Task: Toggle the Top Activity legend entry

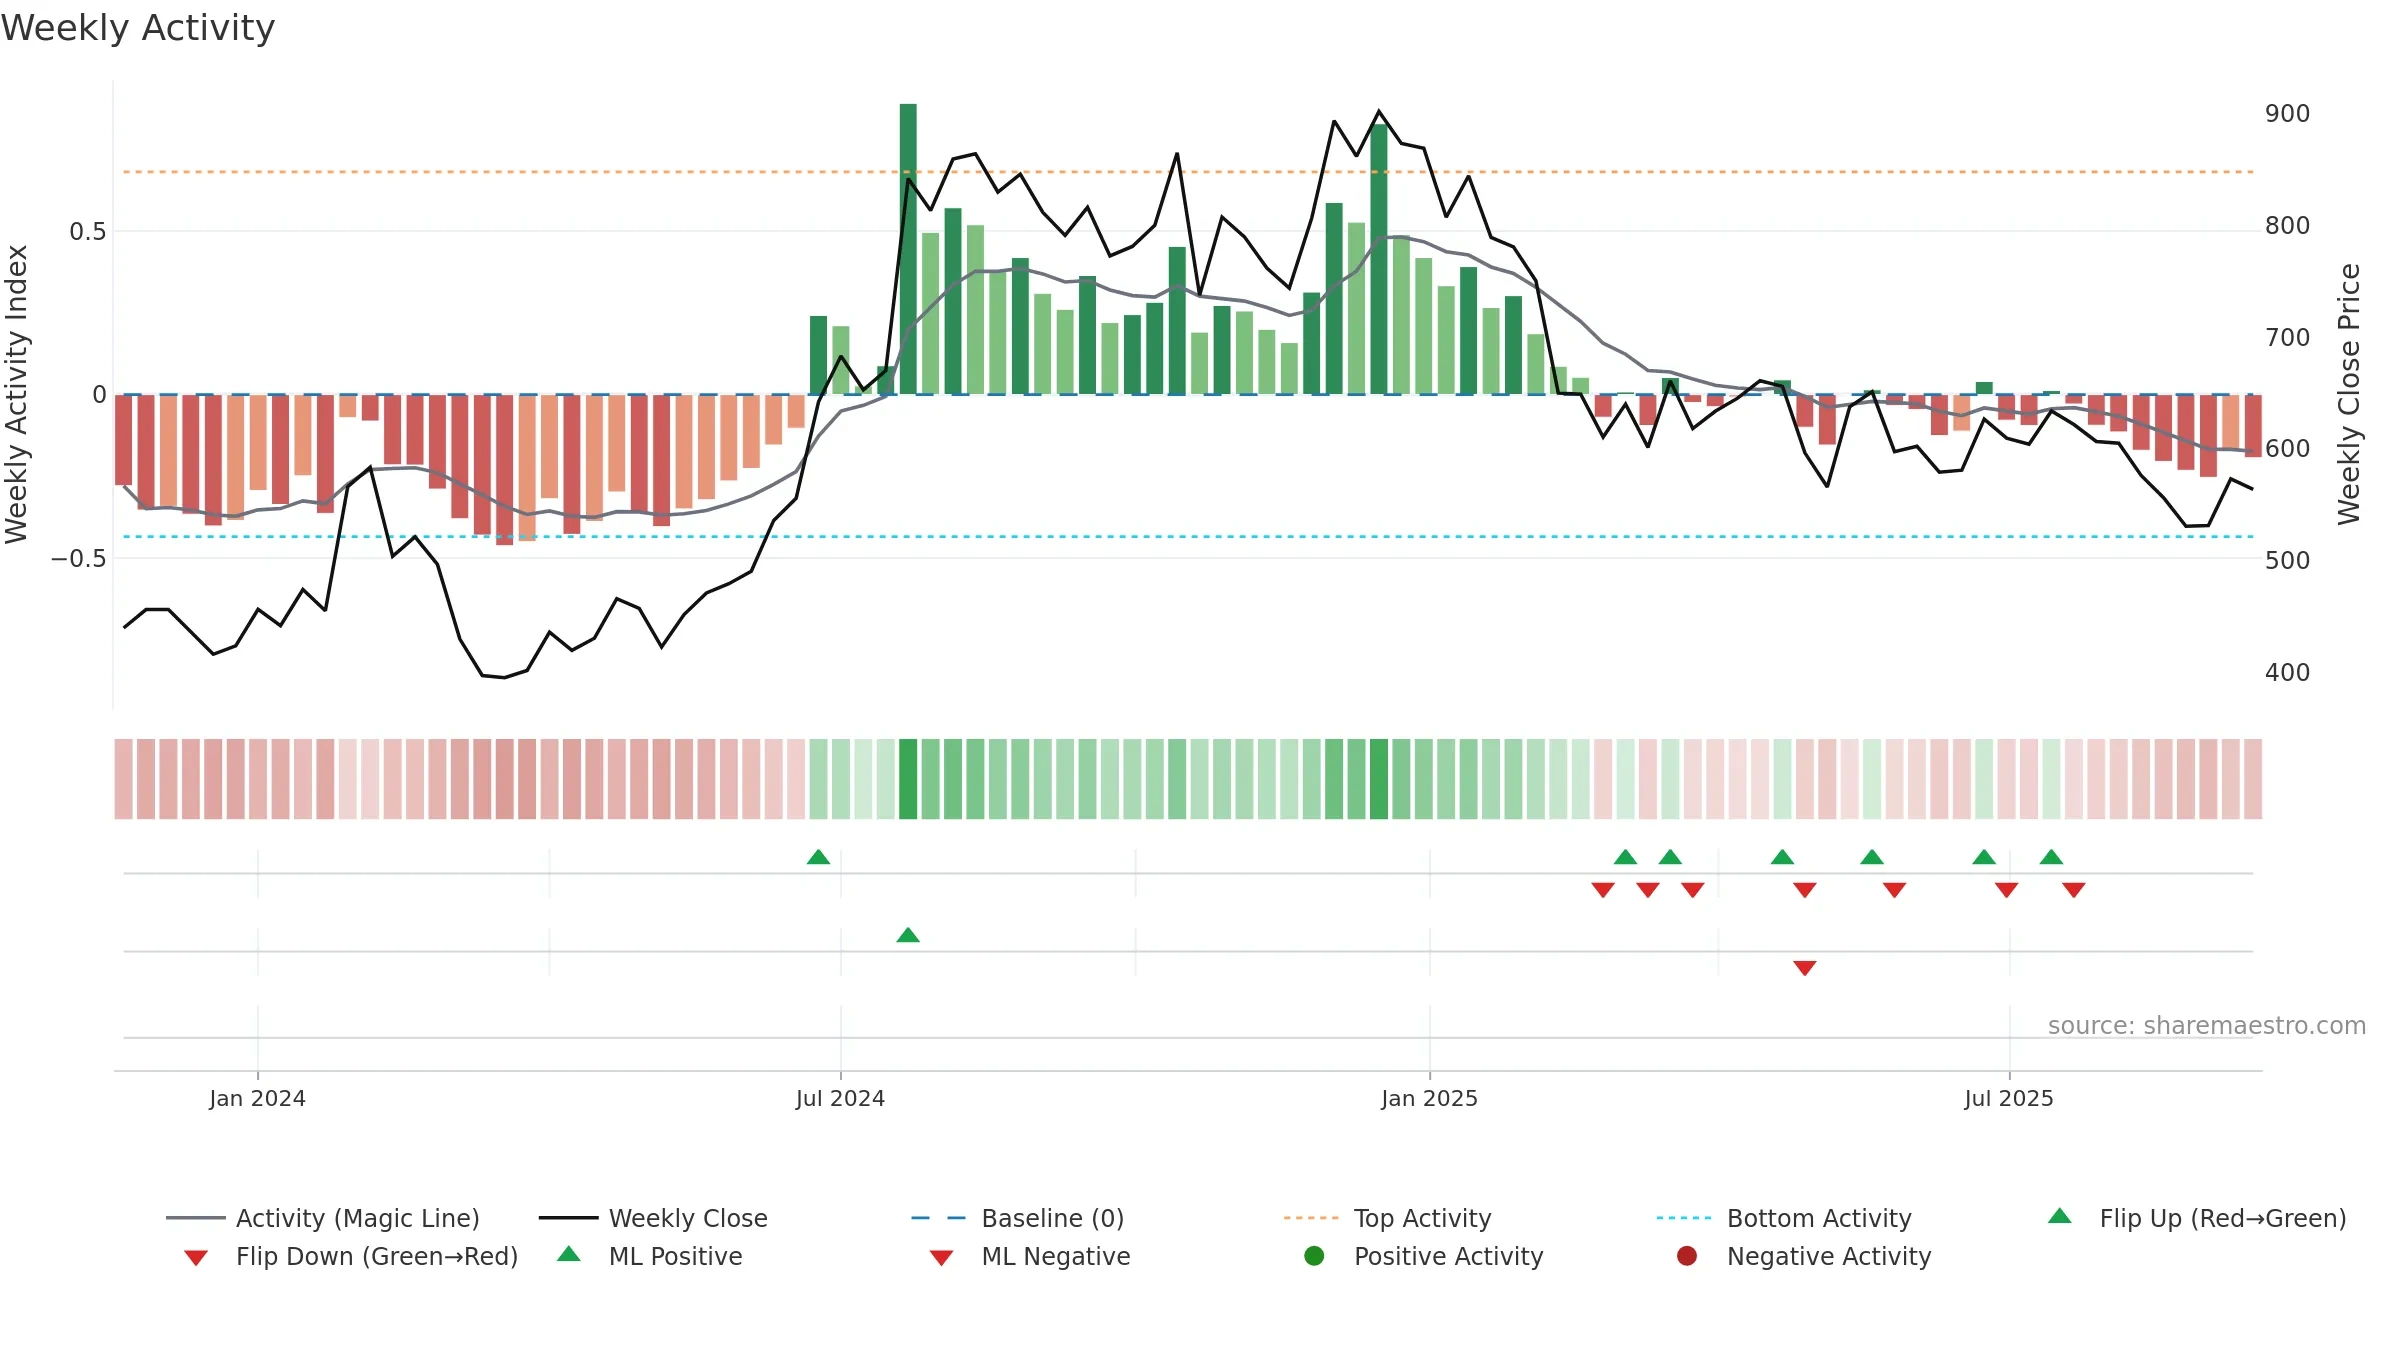Action: pyautogui.click(x=1388, y=1218)
